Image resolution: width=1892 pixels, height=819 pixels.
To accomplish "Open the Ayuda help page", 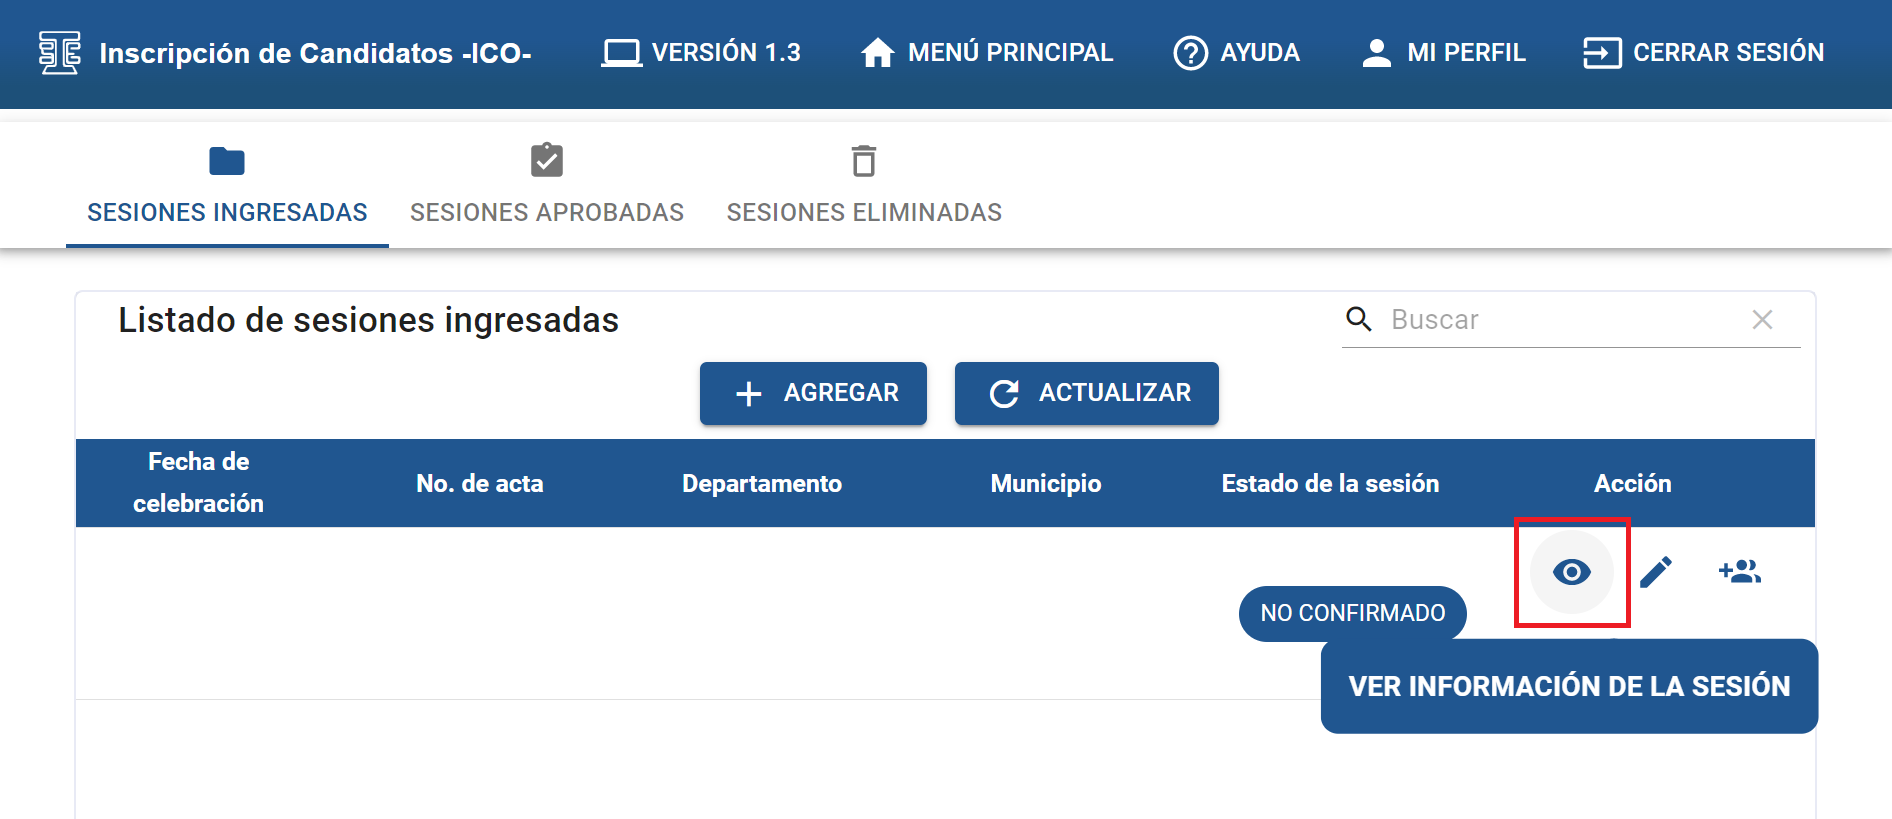I will (1236, 53).
